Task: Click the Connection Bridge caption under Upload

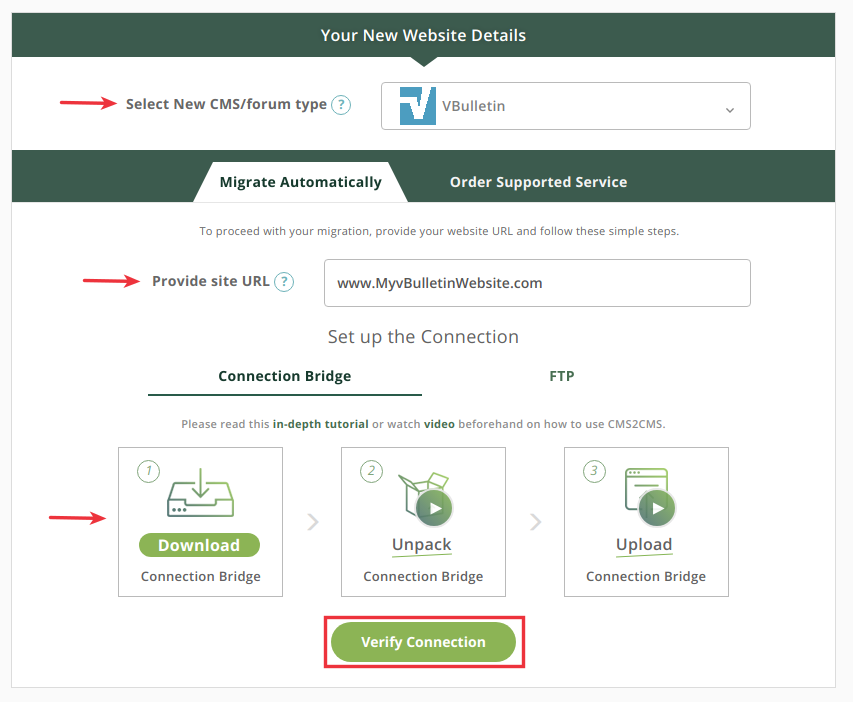Action: (646, 576)
